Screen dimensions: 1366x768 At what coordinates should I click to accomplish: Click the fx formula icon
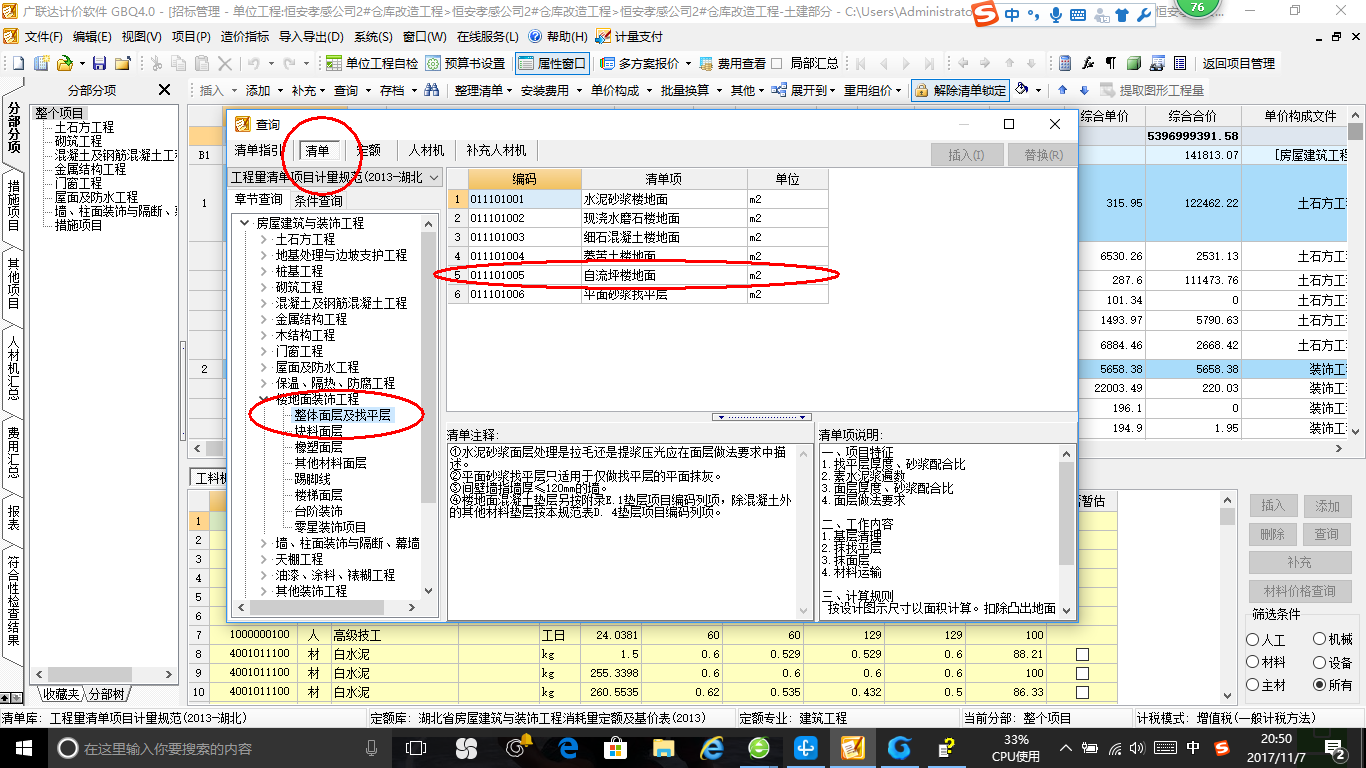point(1088,63)
